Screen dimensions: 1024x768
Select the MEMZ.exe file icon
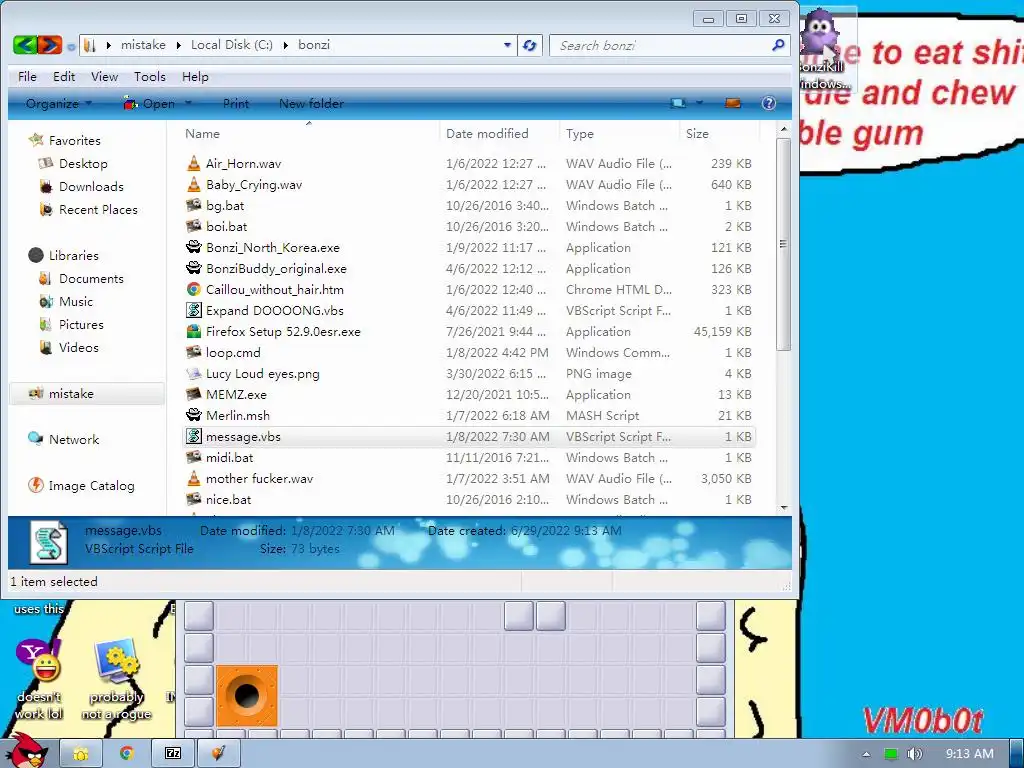click(x=193, y=394)
